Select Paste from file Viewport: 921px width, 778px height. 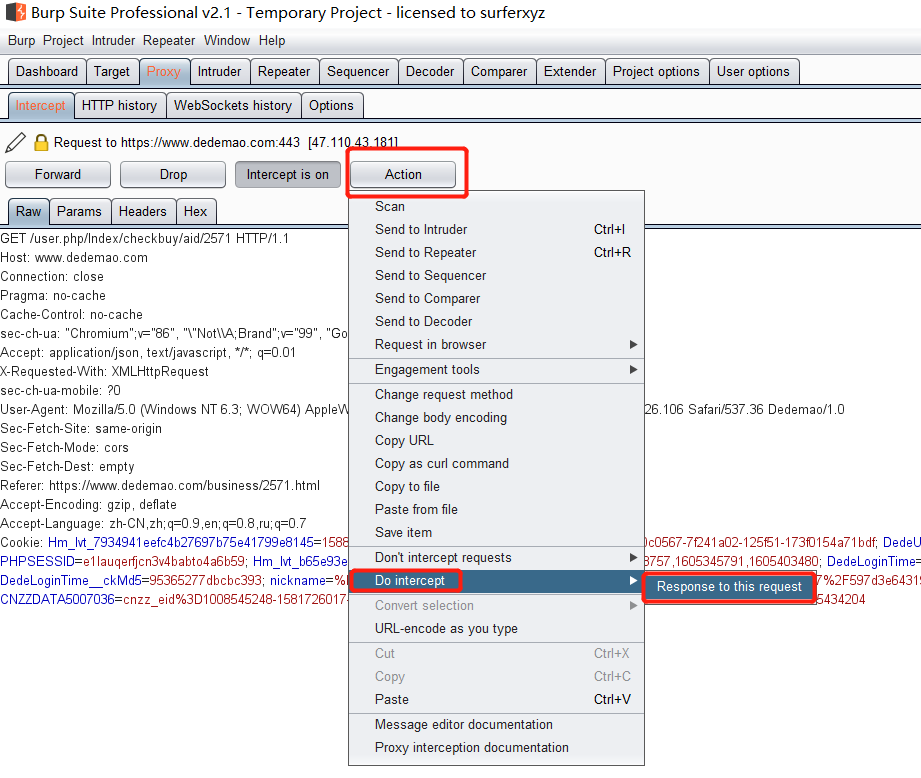[496, 510]
